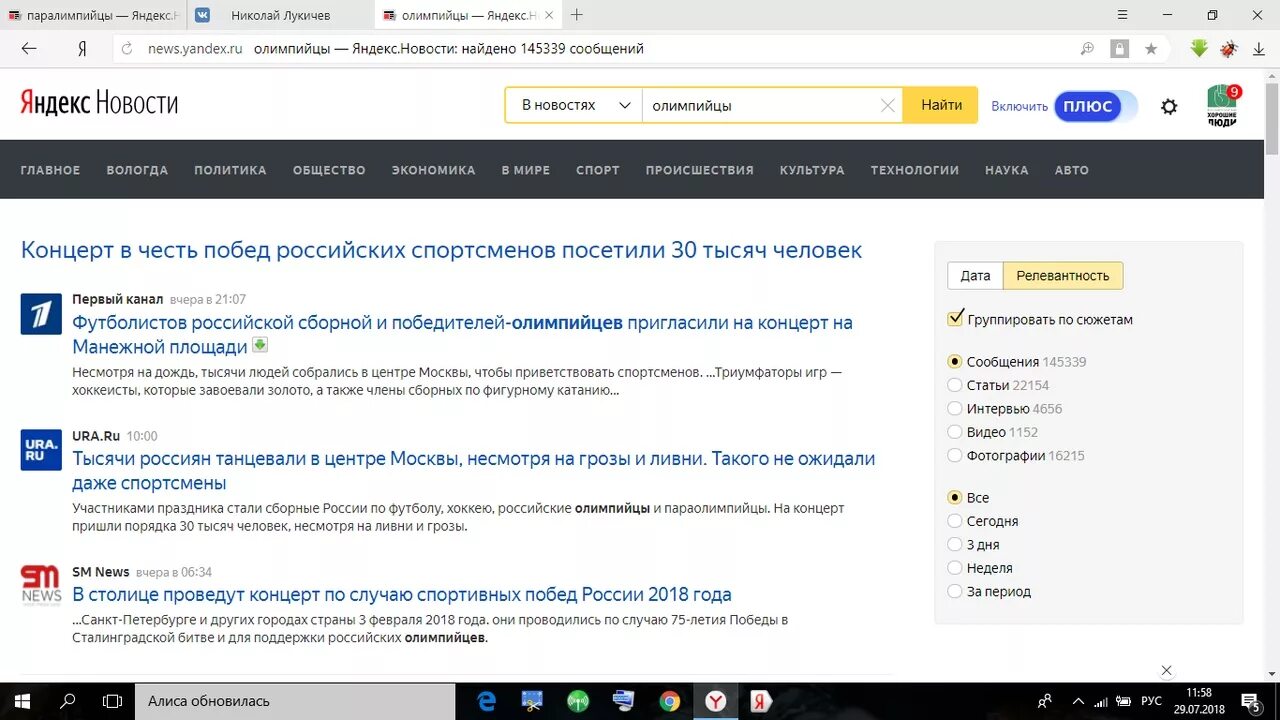Click the URA.RU source logo
Viewport: 1280px width, 720px height.
(x=41, y=450)
